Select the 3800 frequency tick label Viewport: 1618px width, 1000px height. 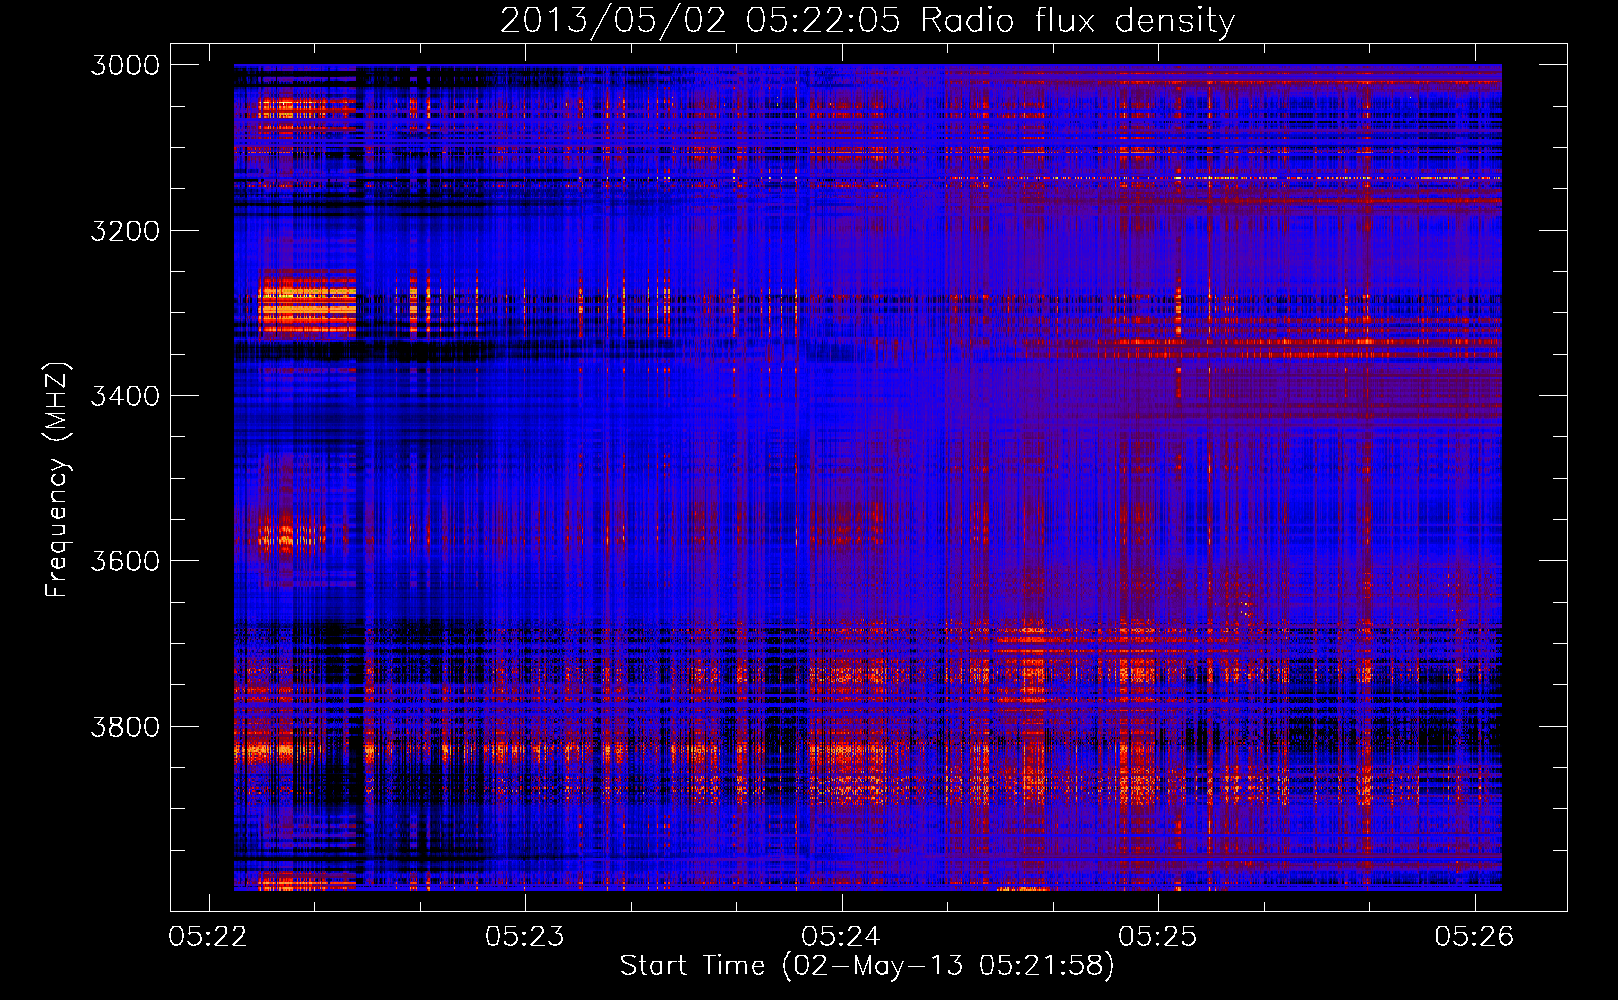click(x=125, y=726)
